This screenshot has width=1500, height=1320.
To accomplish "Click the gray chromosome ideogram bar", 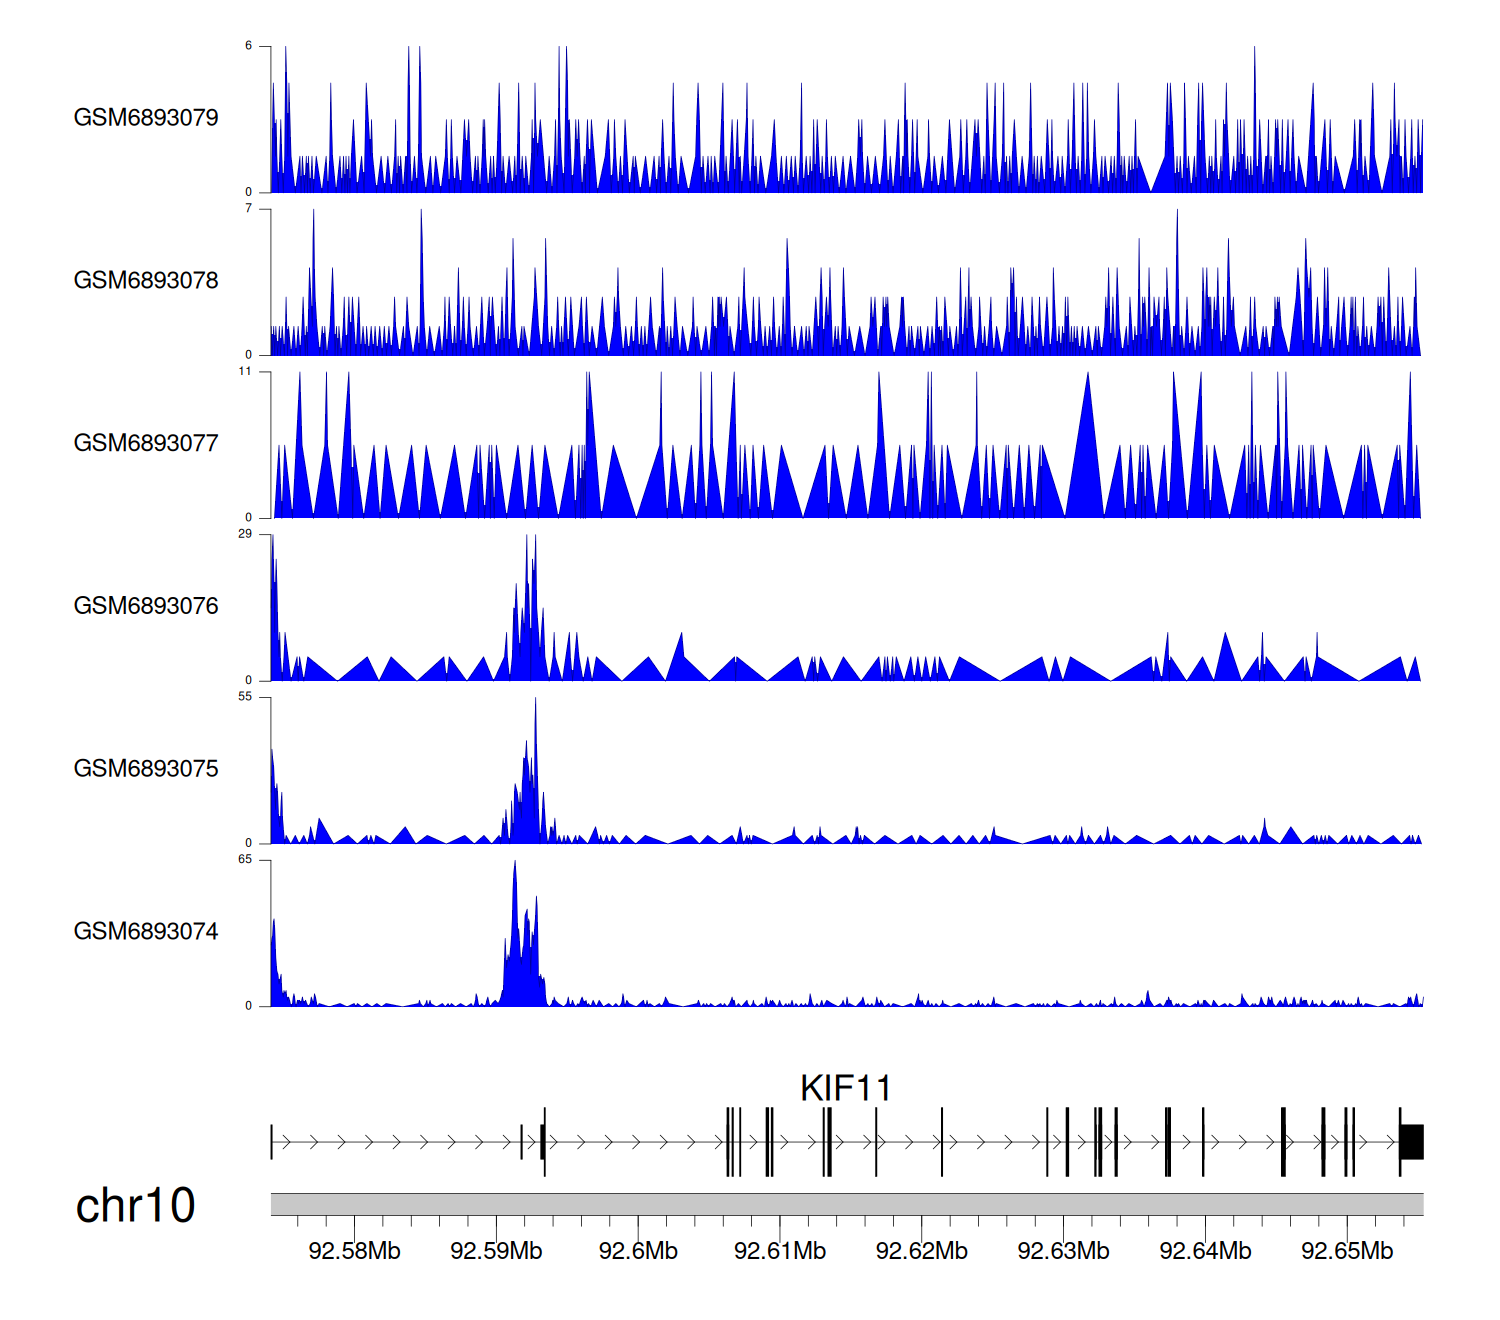I will point(846,1204).
